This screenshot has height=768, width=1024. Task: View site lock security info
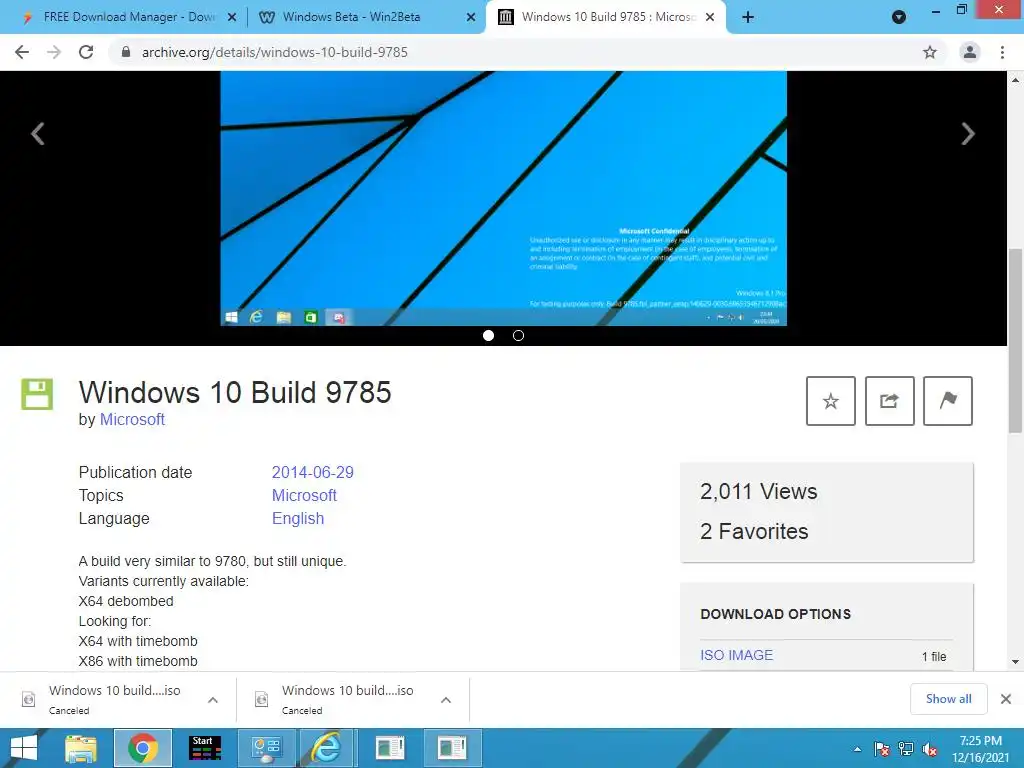[x=126, y=52]
